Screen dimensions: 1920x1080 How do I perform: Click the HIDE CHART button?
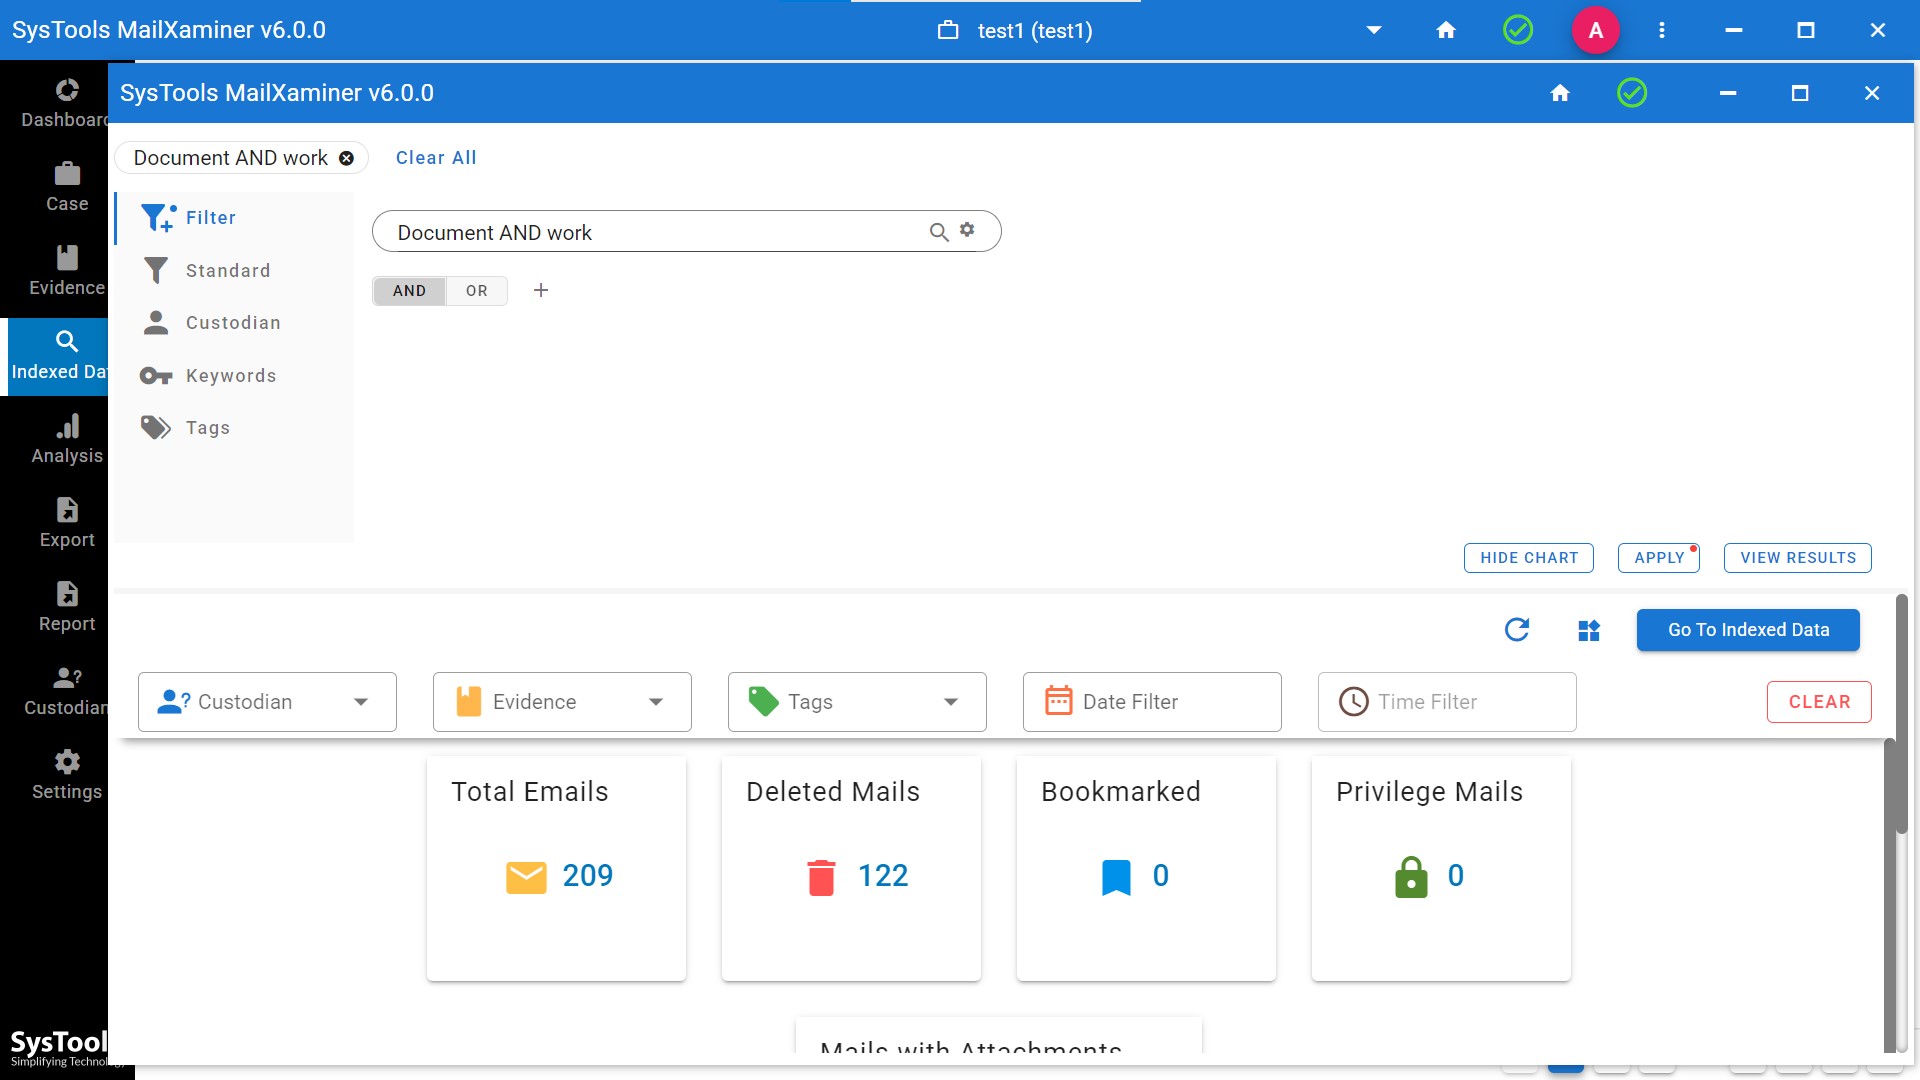(x=1529, y=558)
